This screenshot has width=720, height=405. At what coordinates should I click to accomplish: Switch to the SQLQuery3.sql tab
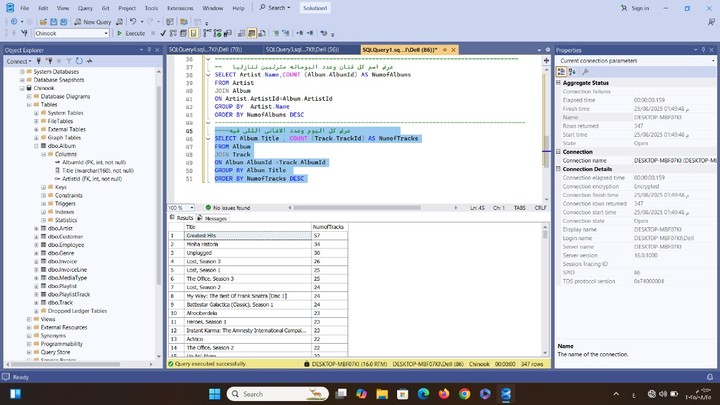pyautogui.click(x=302, y=50)
